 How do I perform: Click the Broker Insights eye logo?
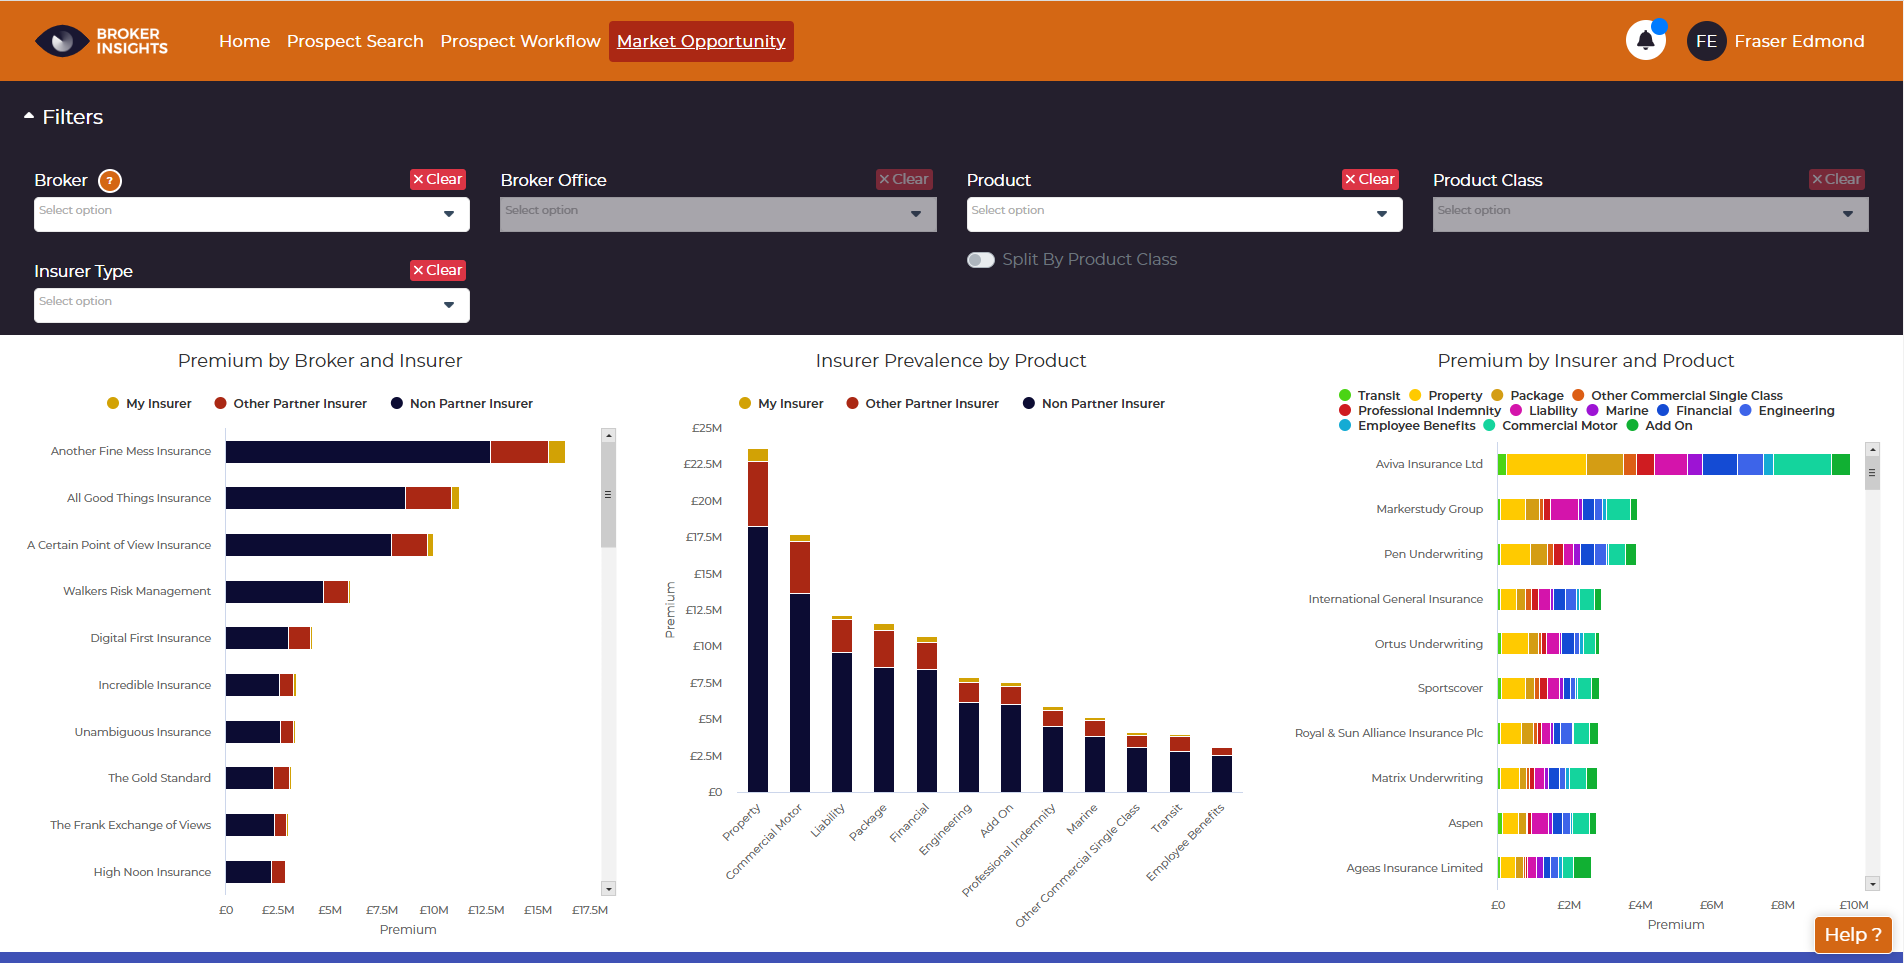coord(62,41)
